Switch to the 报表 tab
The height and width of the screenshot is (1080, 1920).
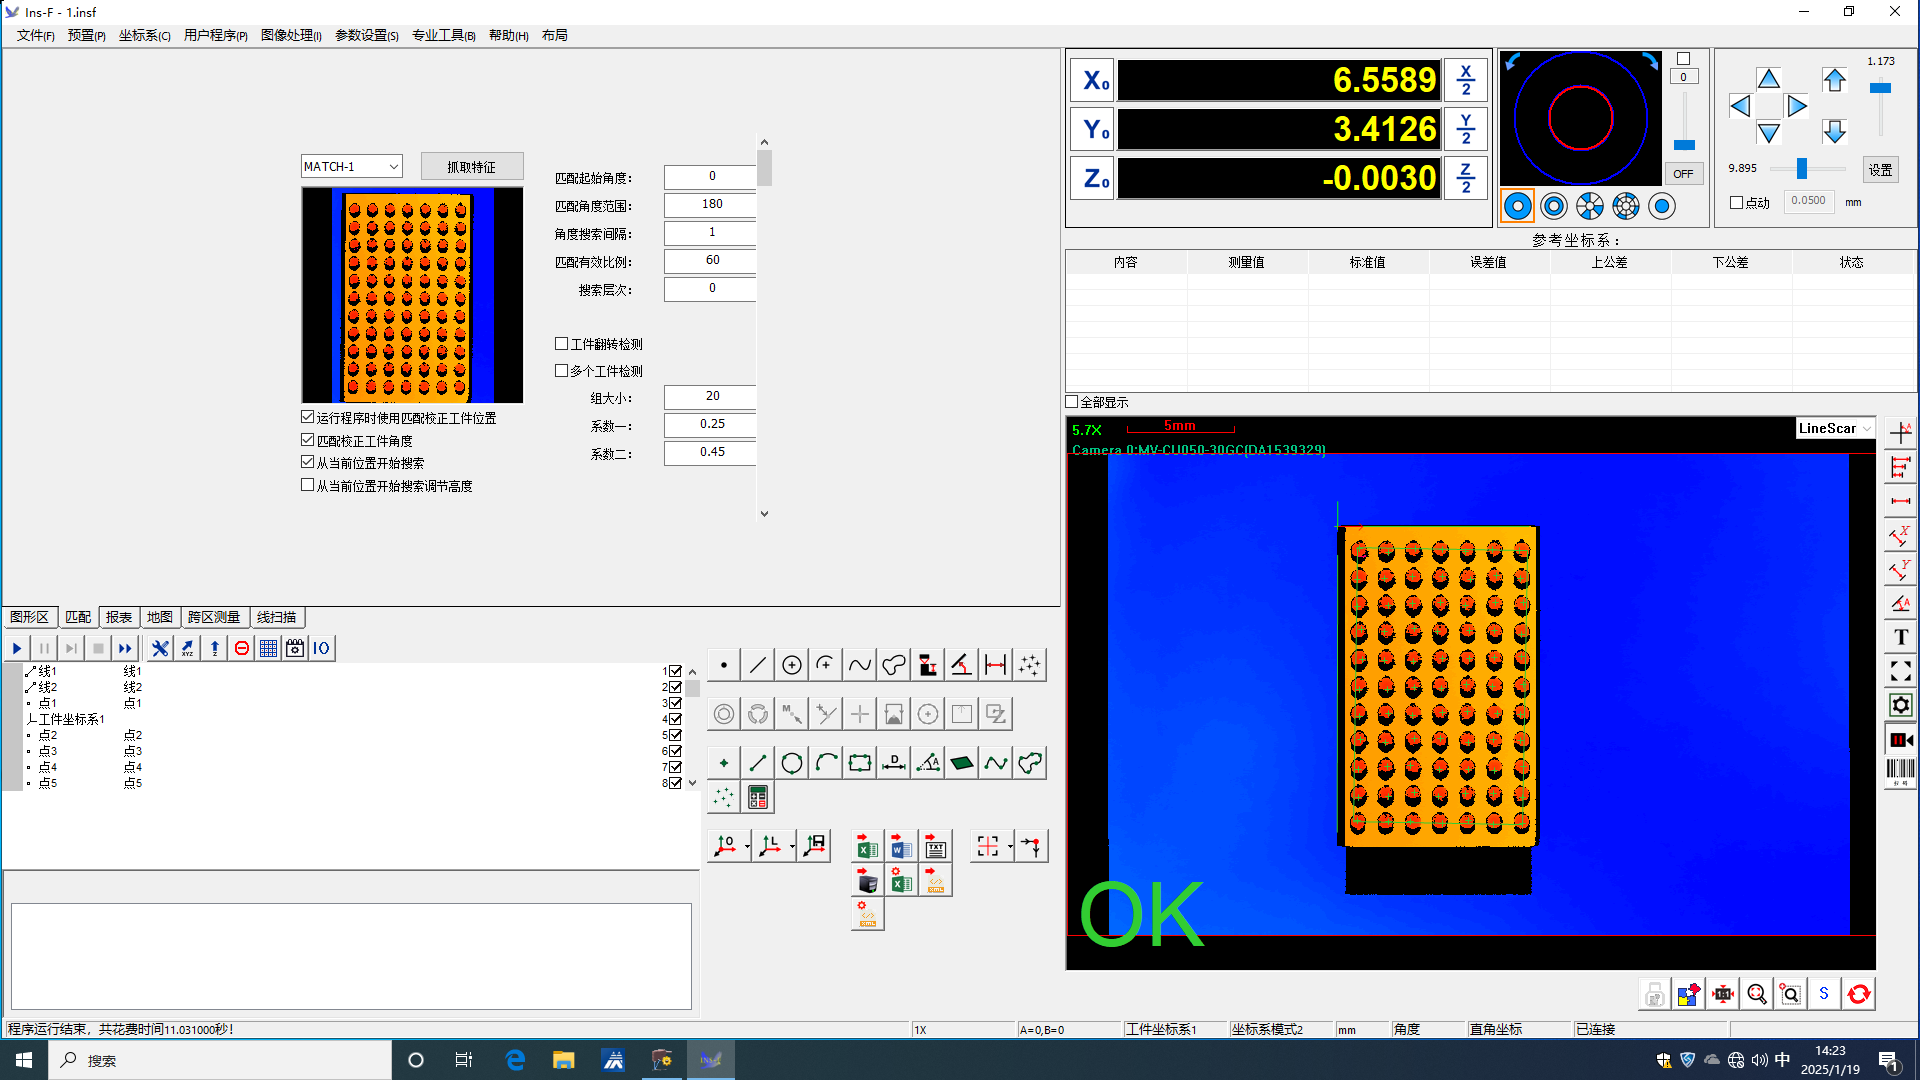pyautogui.click(x=119, y=617)
